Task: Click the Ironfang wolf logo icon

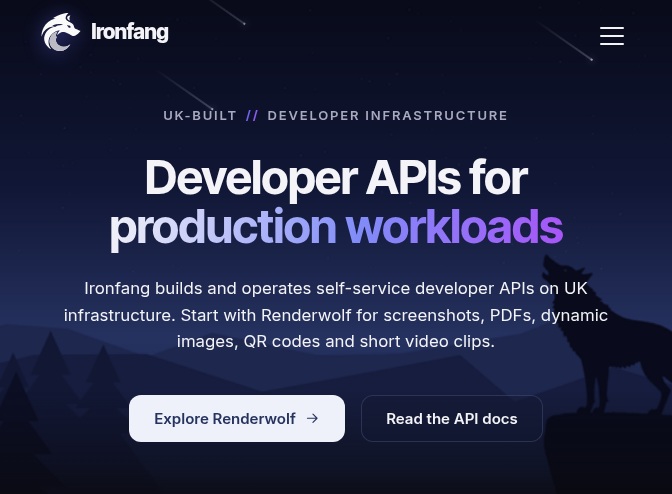Action: pyautogui.click(x=60, y=32)
